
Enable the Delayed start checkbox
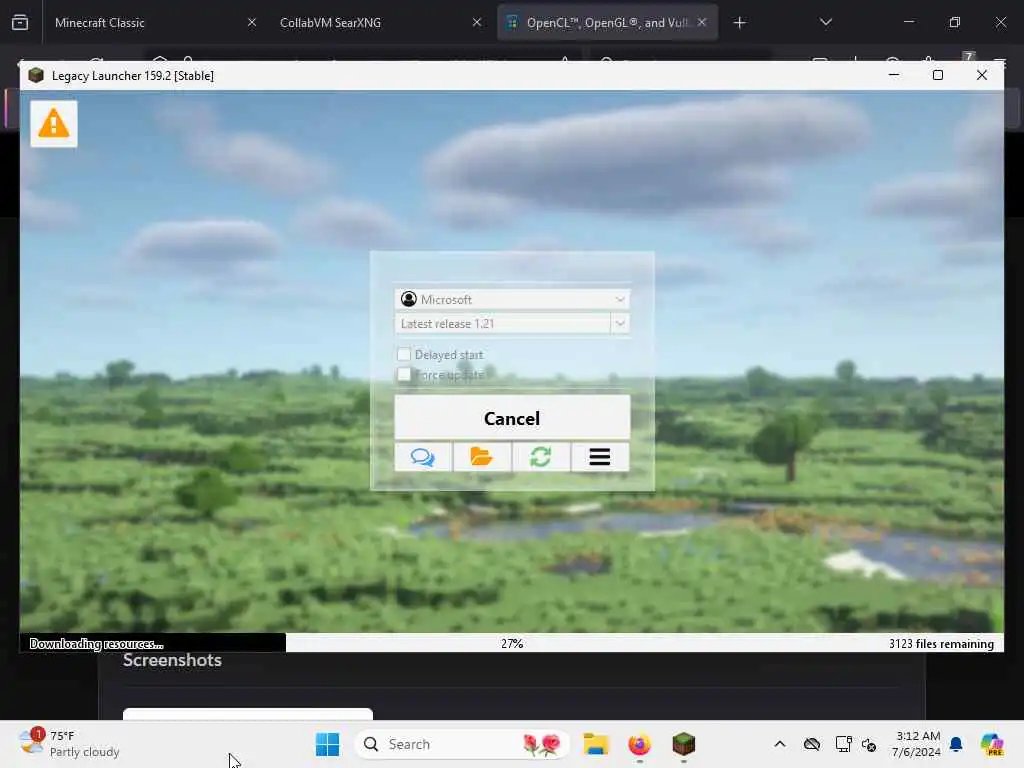tap(404, 354)
